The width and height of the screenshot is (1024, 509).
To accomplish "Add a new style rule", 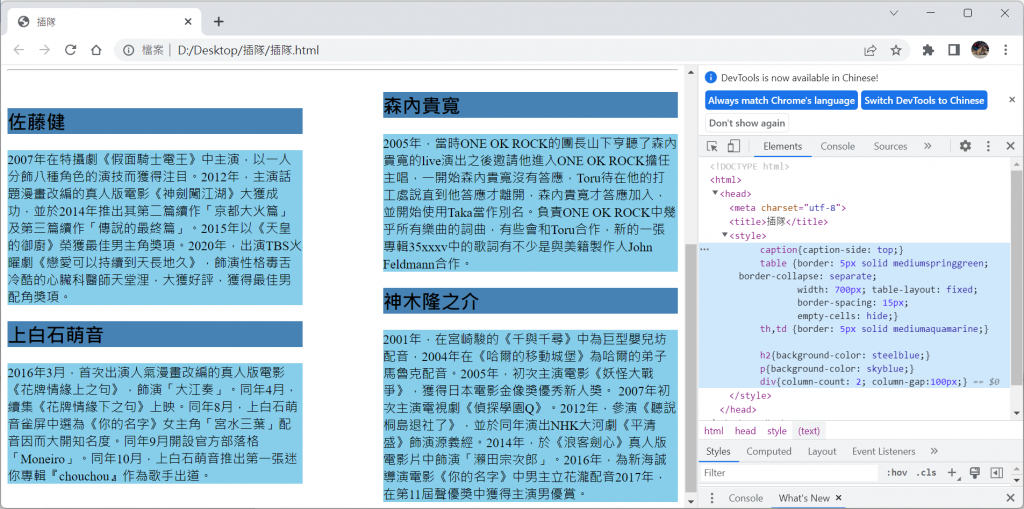I will click(x=952, y=472).
